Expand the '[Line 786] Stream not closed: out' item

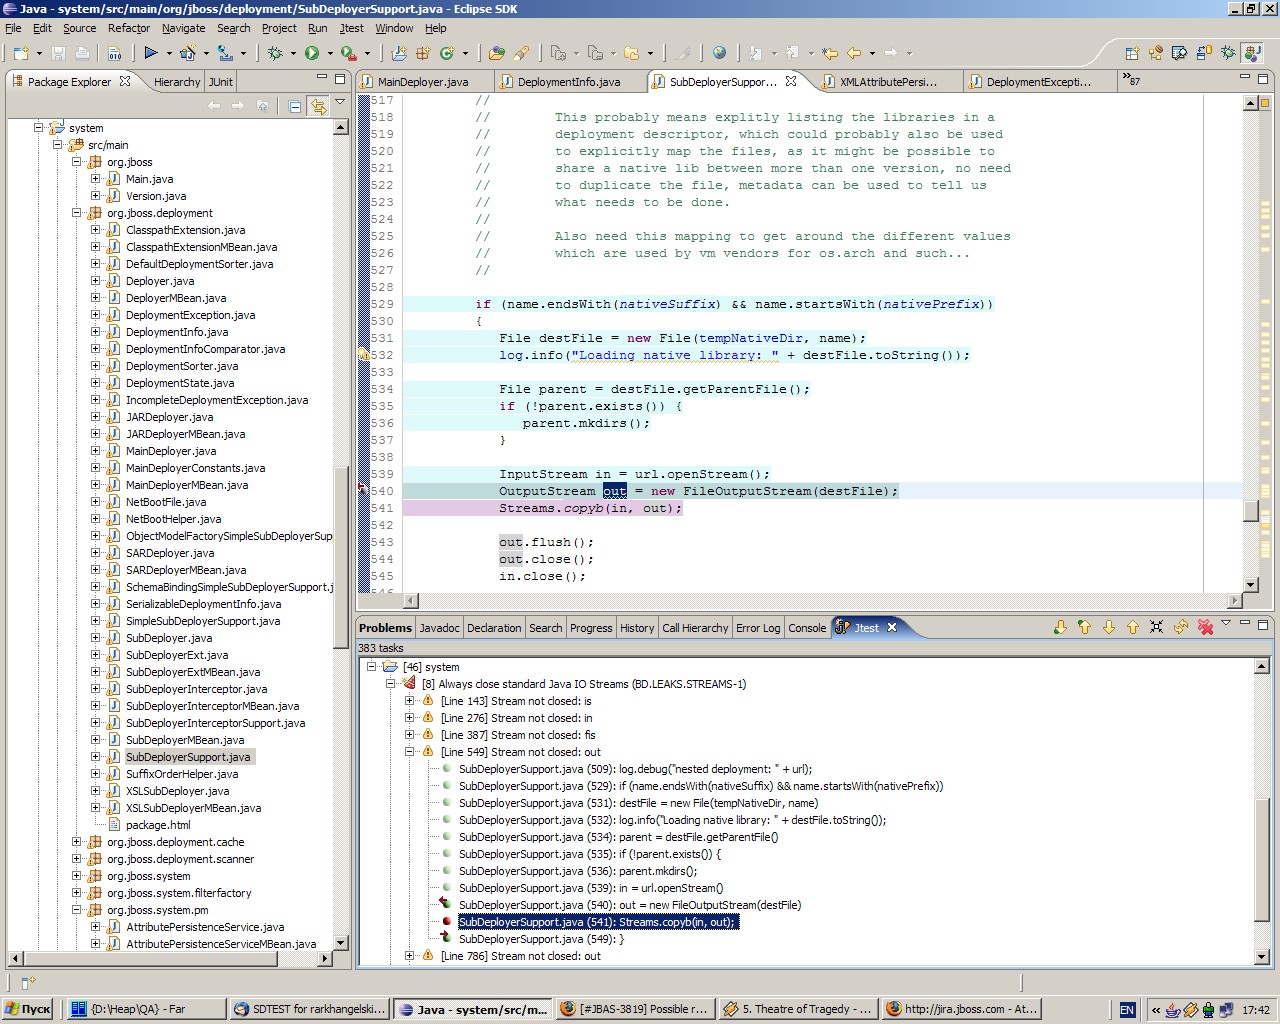tap(409, 956)
